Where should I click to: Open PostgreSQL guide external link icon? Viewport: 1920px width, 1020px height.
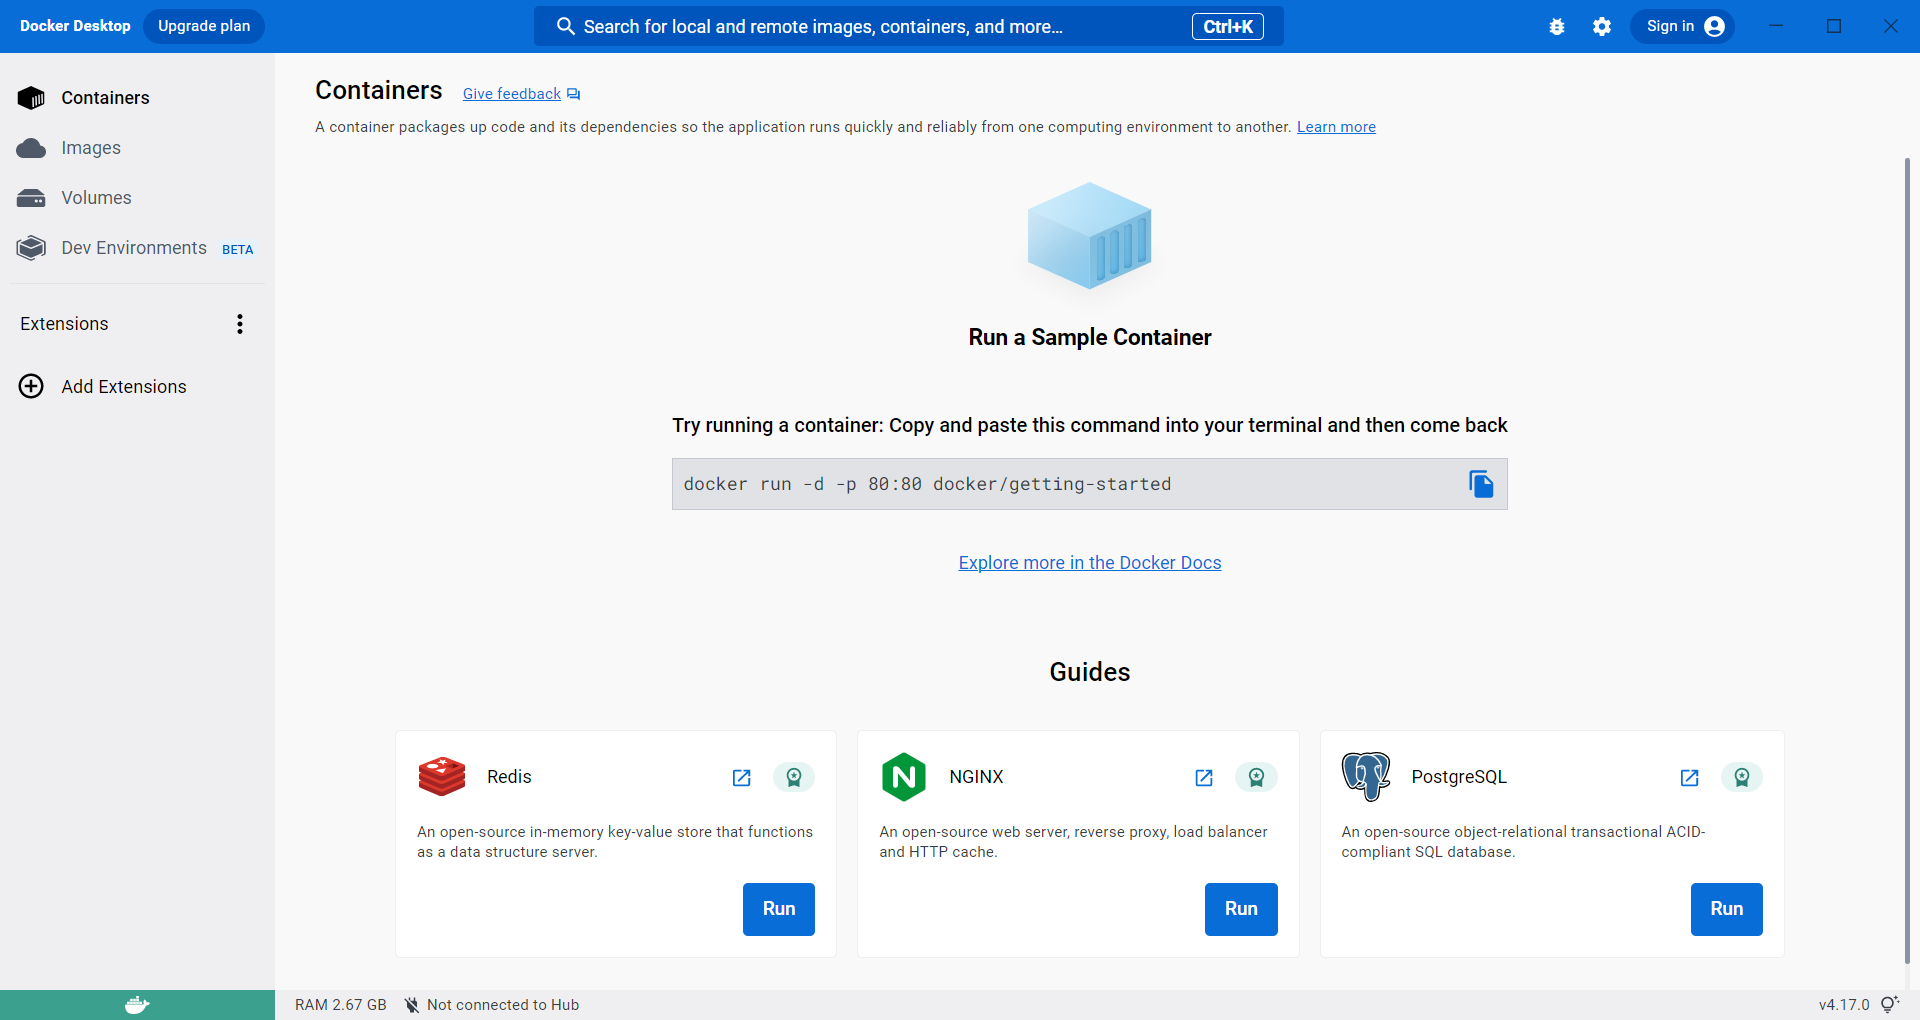coord(1690,778)
